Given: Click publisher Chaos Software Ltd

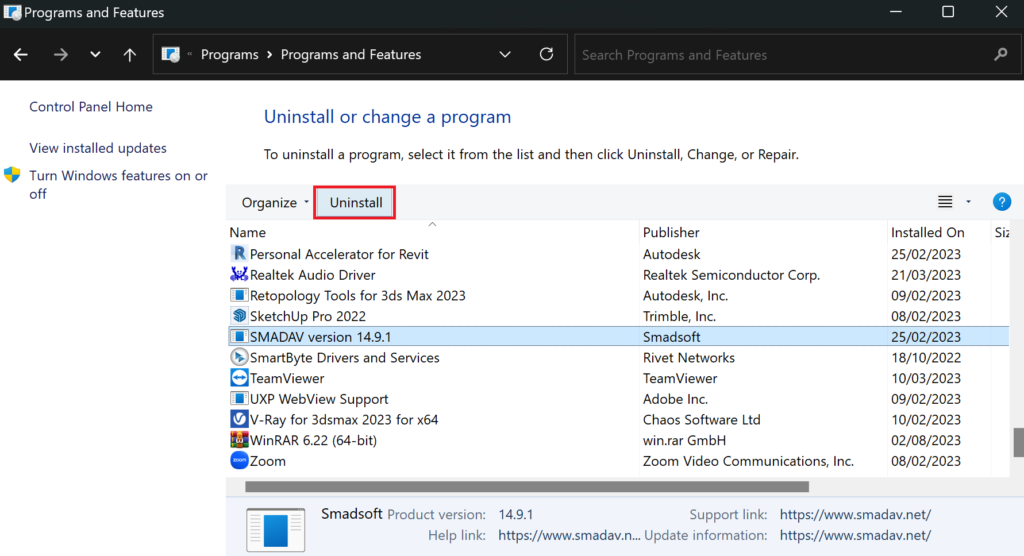Looking at the screenshot, I should click(x=701, y=420).
